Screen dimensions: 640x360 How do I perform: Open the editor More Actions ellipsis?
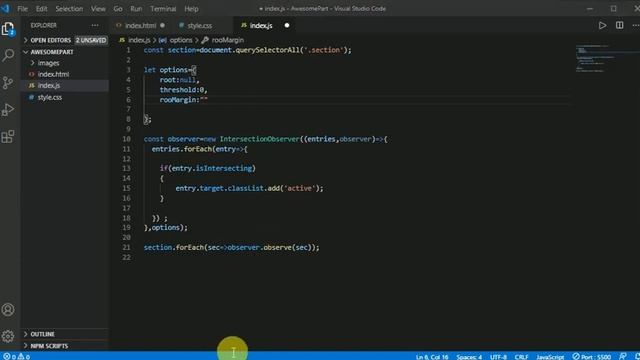(x=636, y=25)
